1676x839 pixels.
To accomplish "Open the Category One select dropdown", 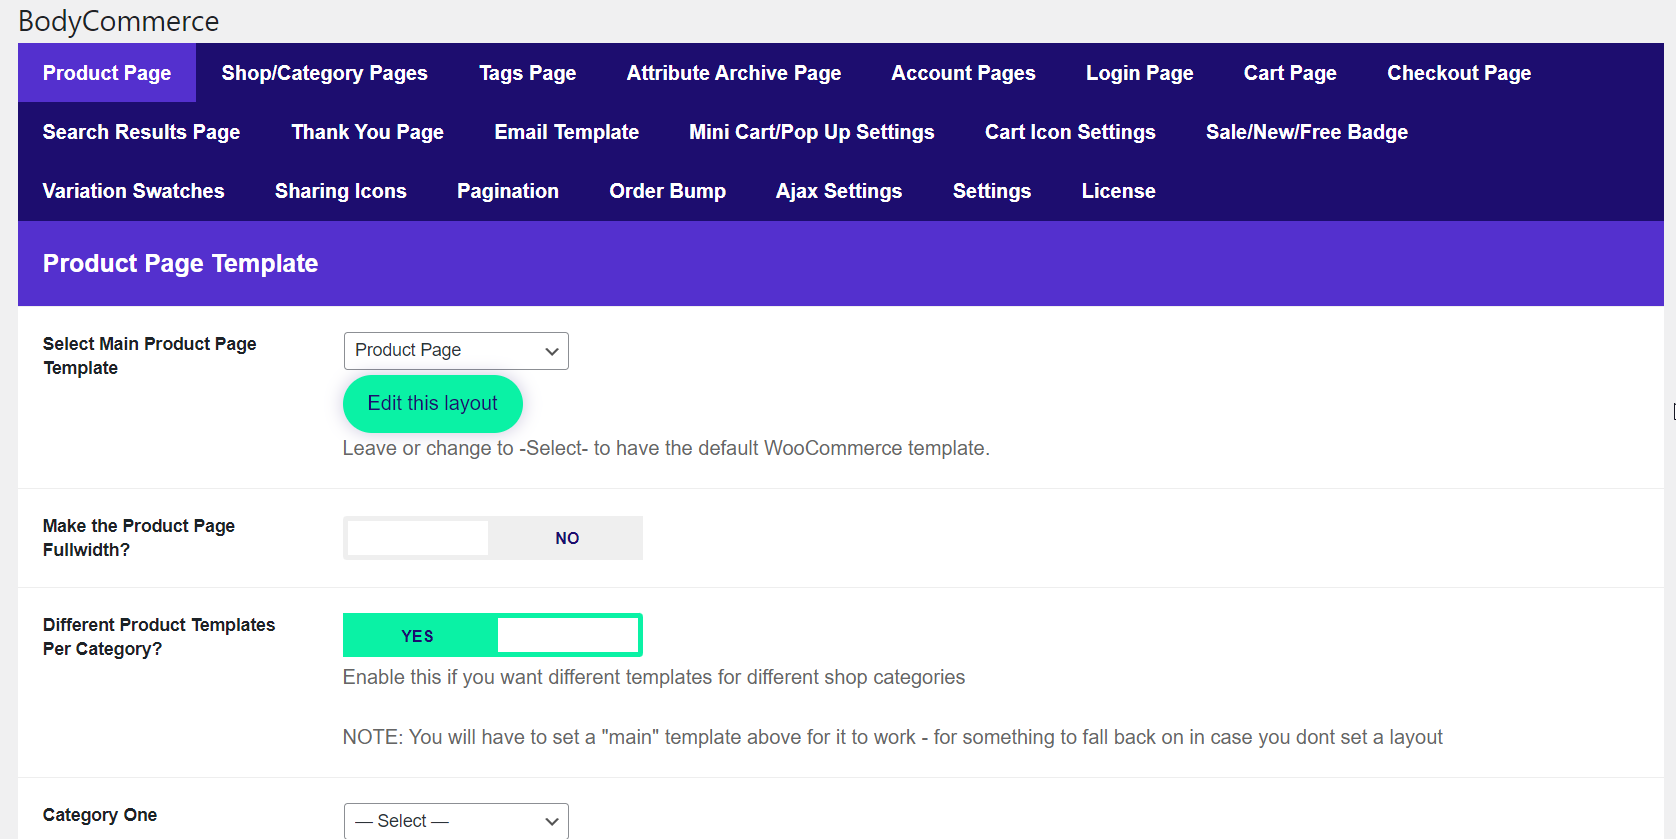I will 456,821.
